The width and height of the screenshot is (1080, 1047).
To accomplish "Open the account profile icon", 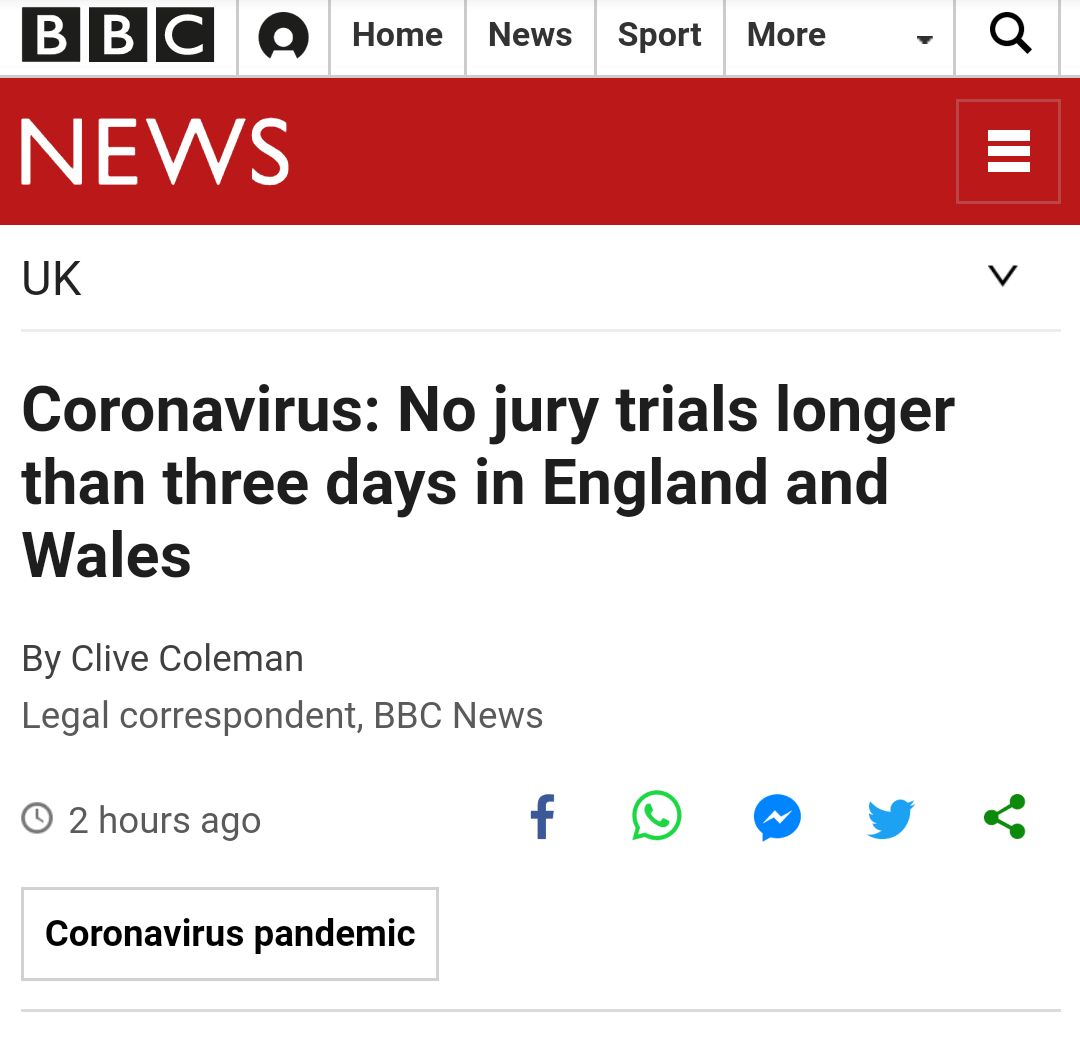I will (283, 38).
